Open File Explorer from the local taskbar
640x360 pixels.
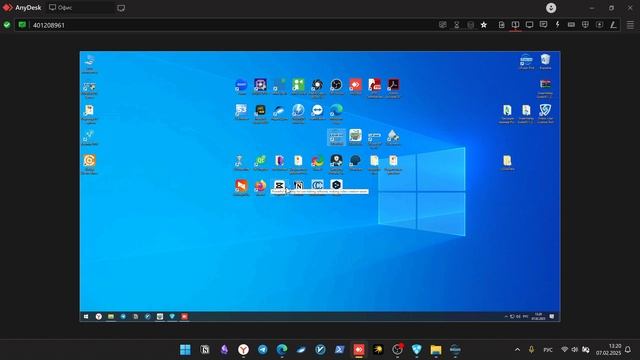(x=436, y=349)
